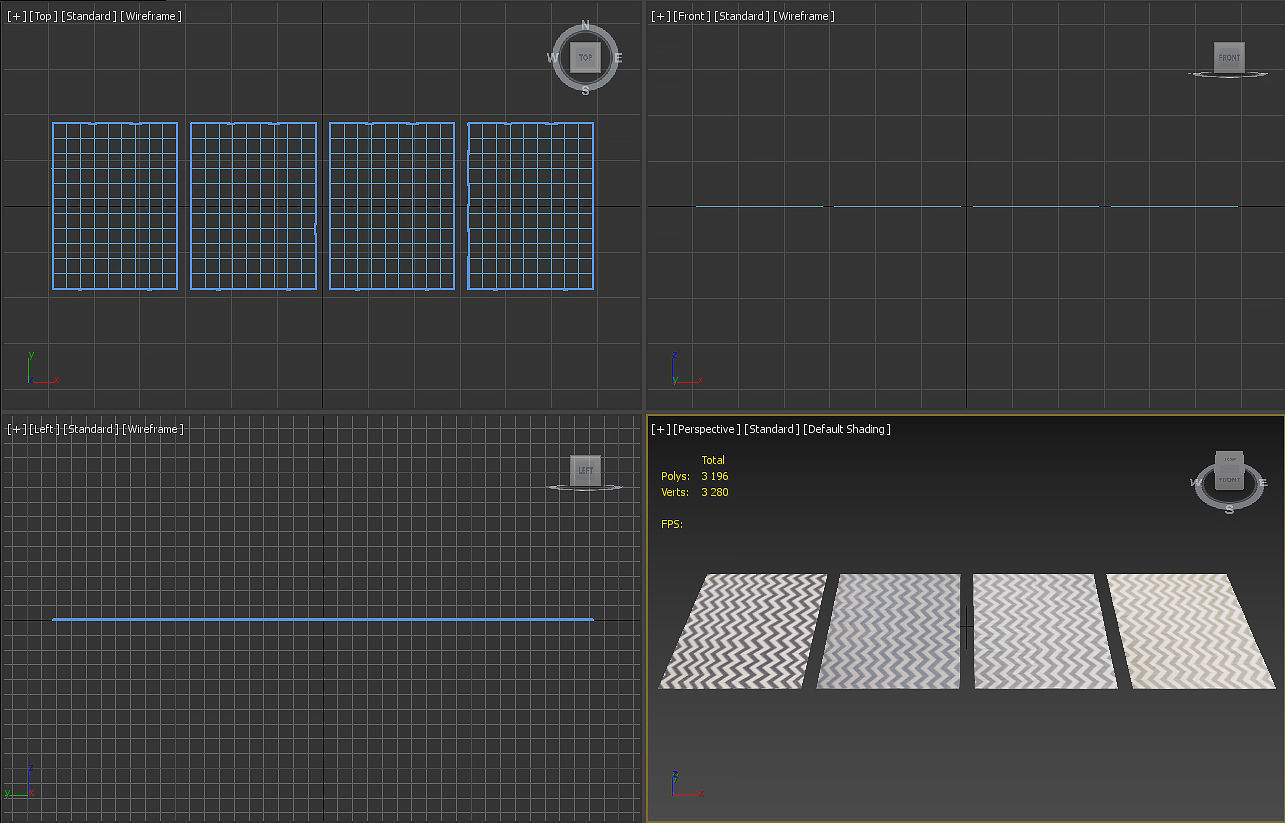
Task: Open the [+] general menu of the Perspective viewport
Action: [661, 429]
